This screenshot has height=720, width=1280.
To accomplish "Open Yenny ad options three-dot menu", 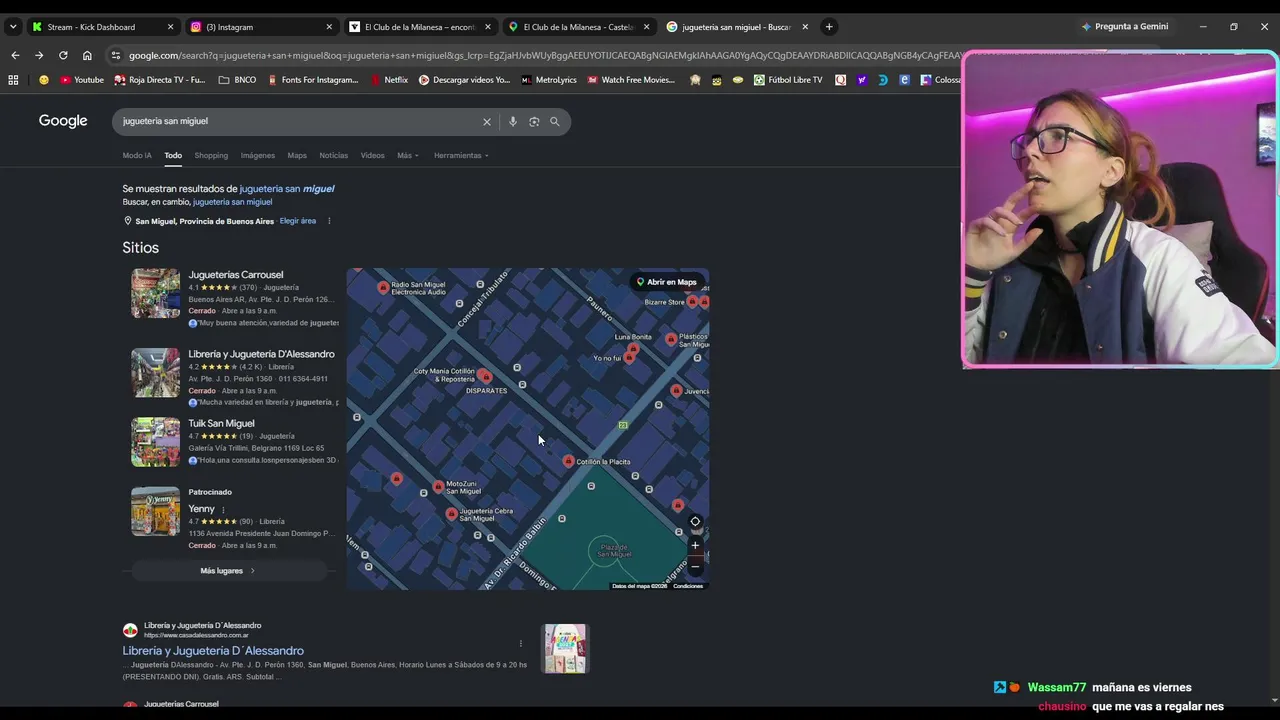I will click(223, 509).
